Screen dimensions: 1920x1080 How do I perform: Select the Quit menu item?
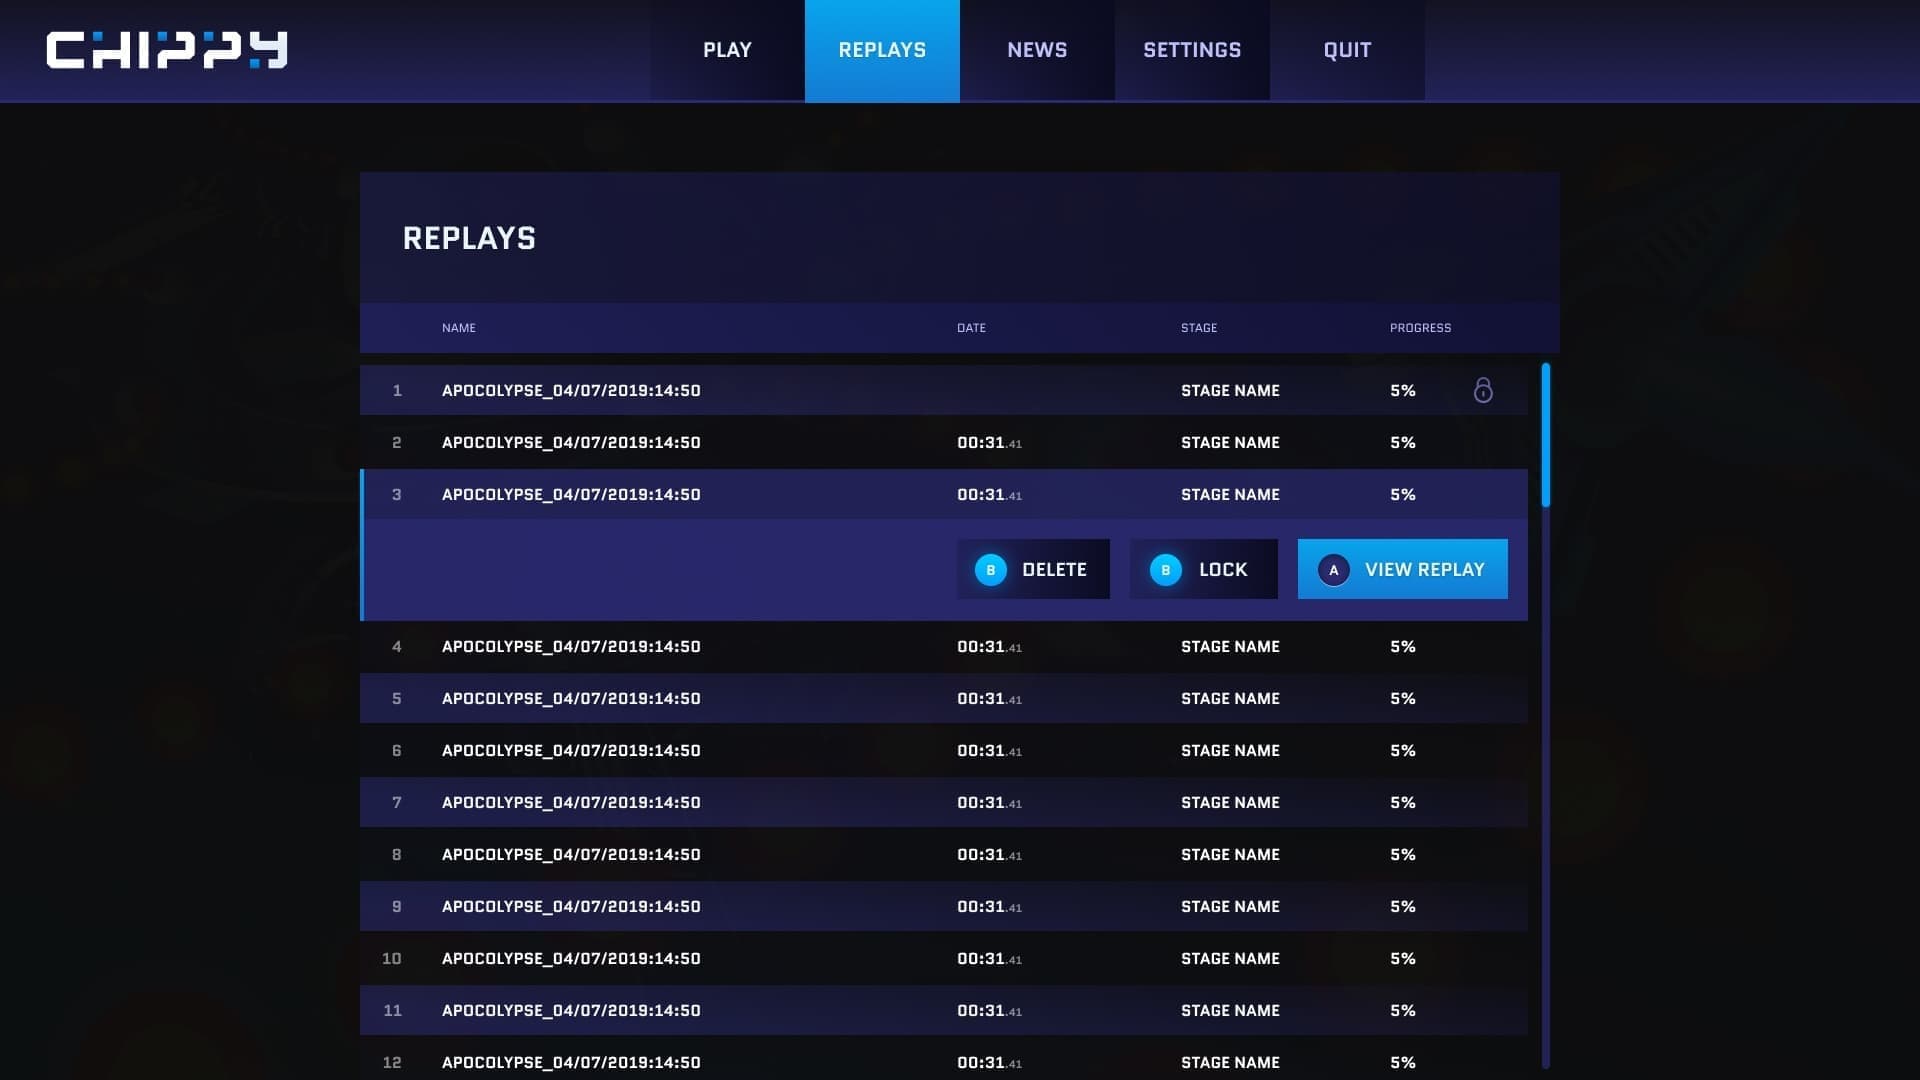(1347, 50)
